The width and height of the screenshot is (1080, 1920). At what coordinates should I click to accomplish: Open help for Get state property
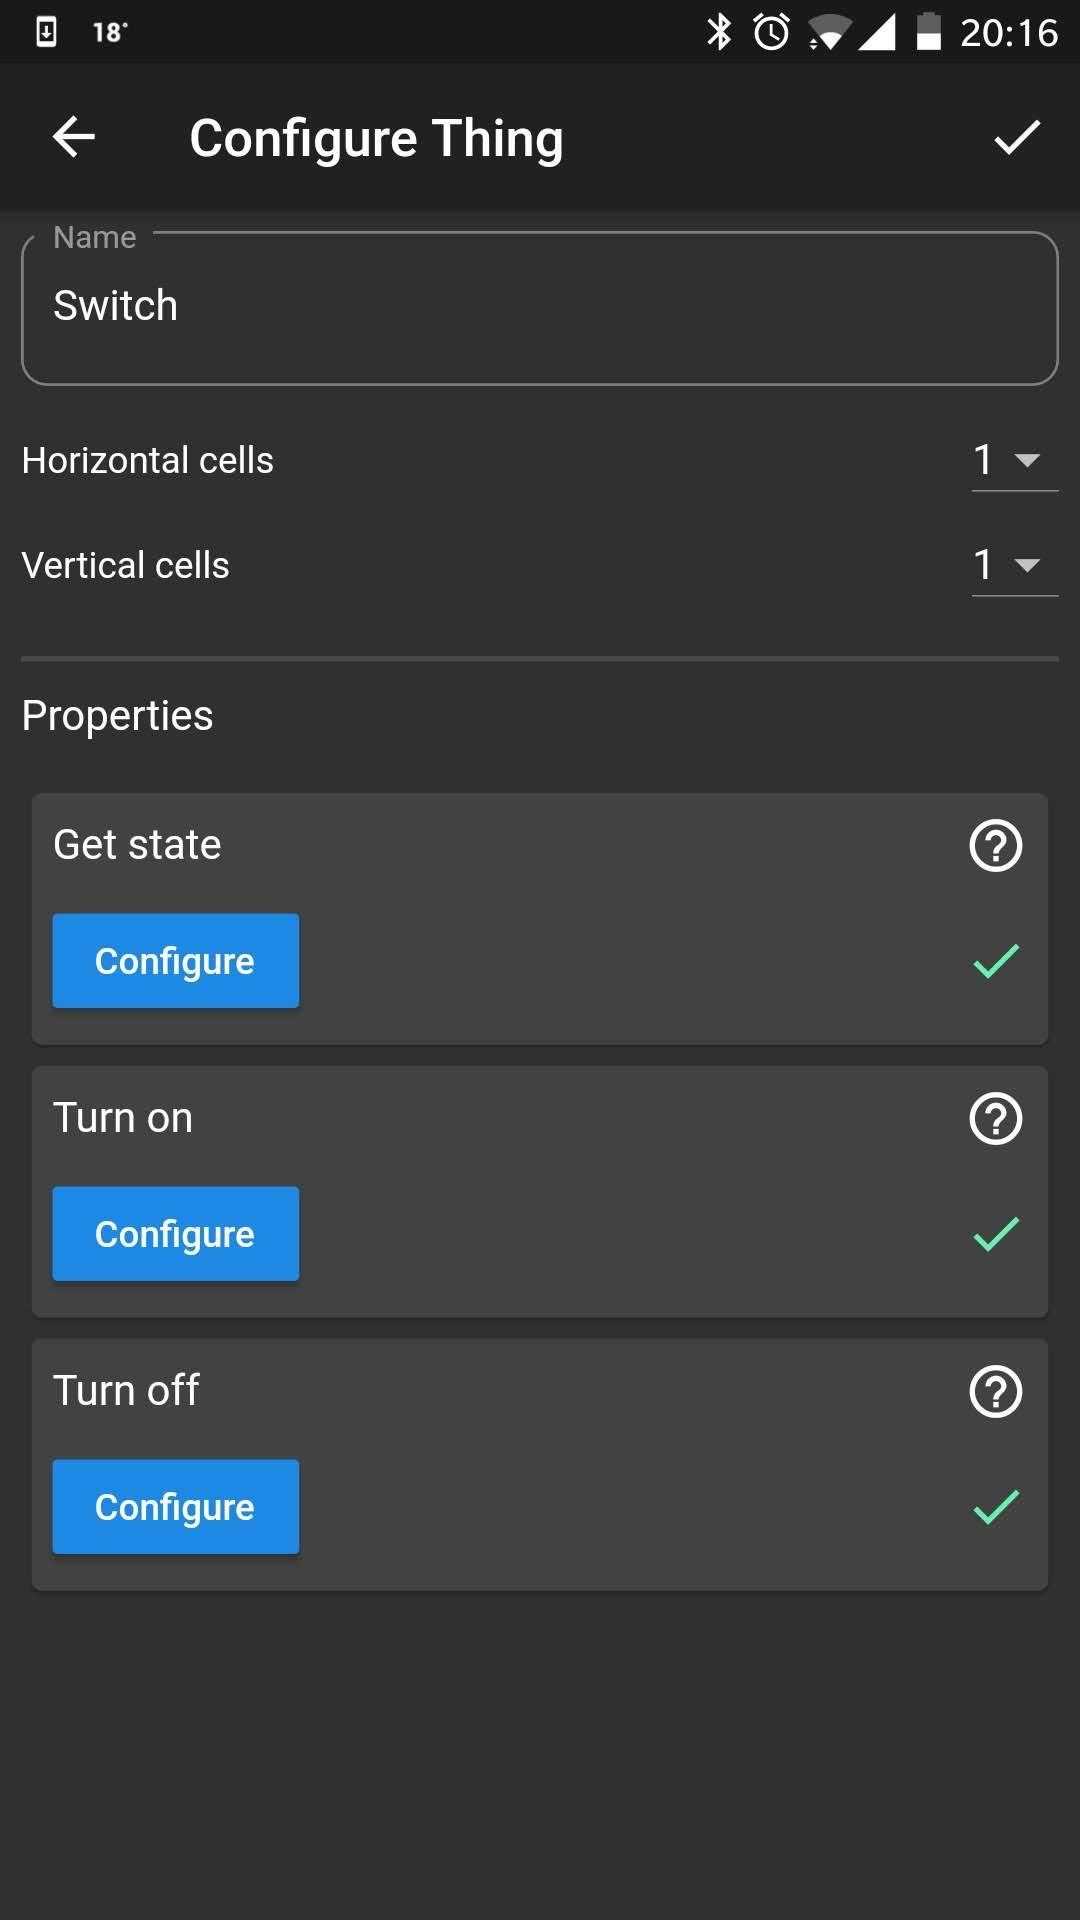996,846
